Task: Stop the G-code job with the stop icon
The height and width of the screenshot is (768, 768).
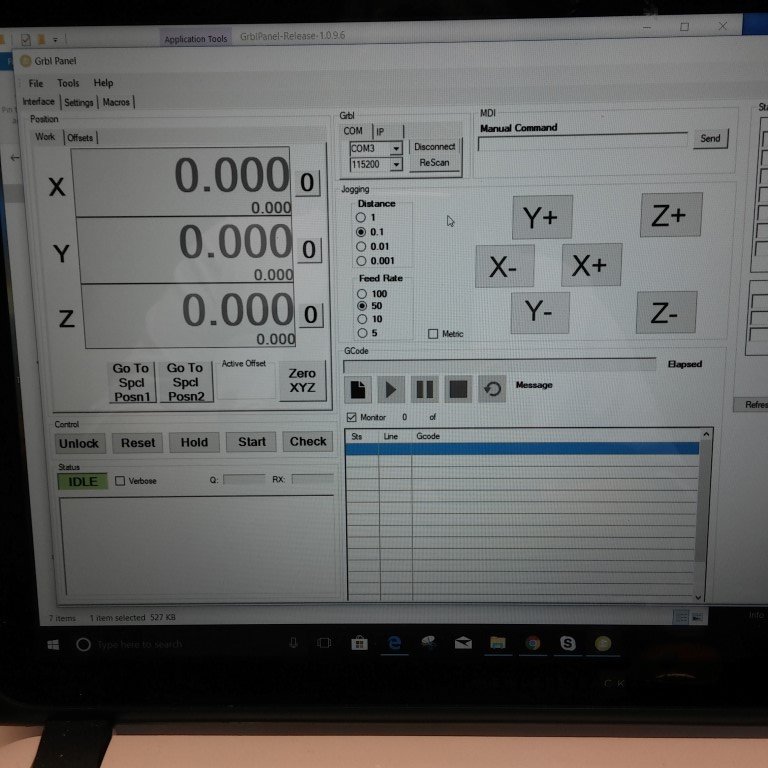Action: pyautogui.click(x=457, y=389)
